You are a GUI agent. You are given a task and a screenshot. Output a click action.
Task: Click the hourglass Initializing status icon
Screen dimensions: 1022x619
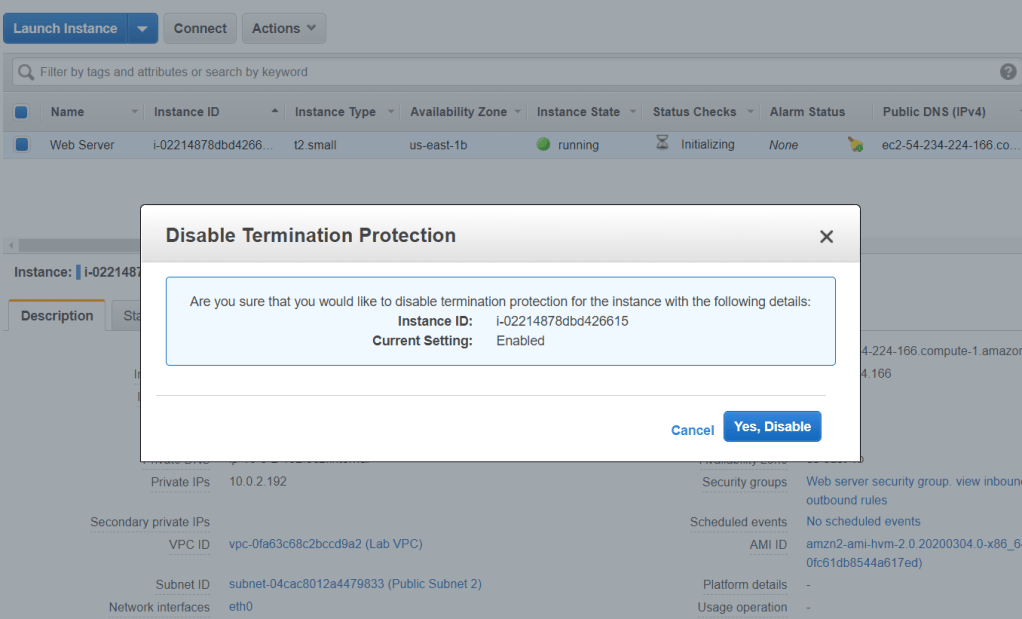pyautogui.click(x=662, y=144)
